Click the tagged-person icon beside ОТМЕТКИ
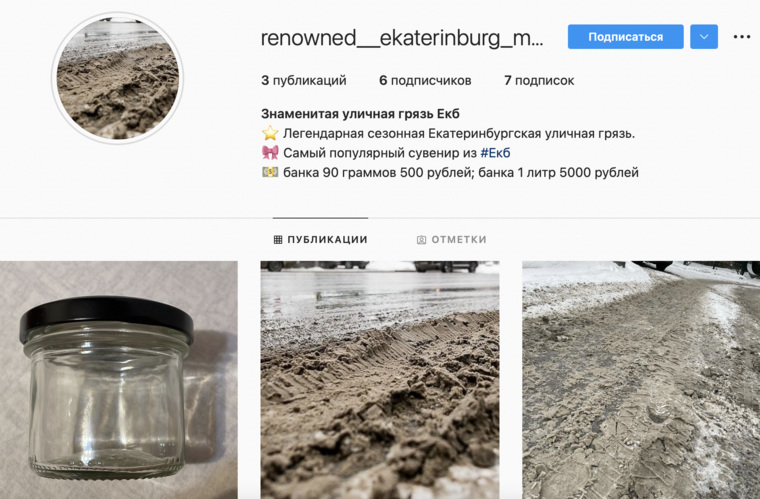The height and width of the screenshot is (499, 760). (422, 240)
